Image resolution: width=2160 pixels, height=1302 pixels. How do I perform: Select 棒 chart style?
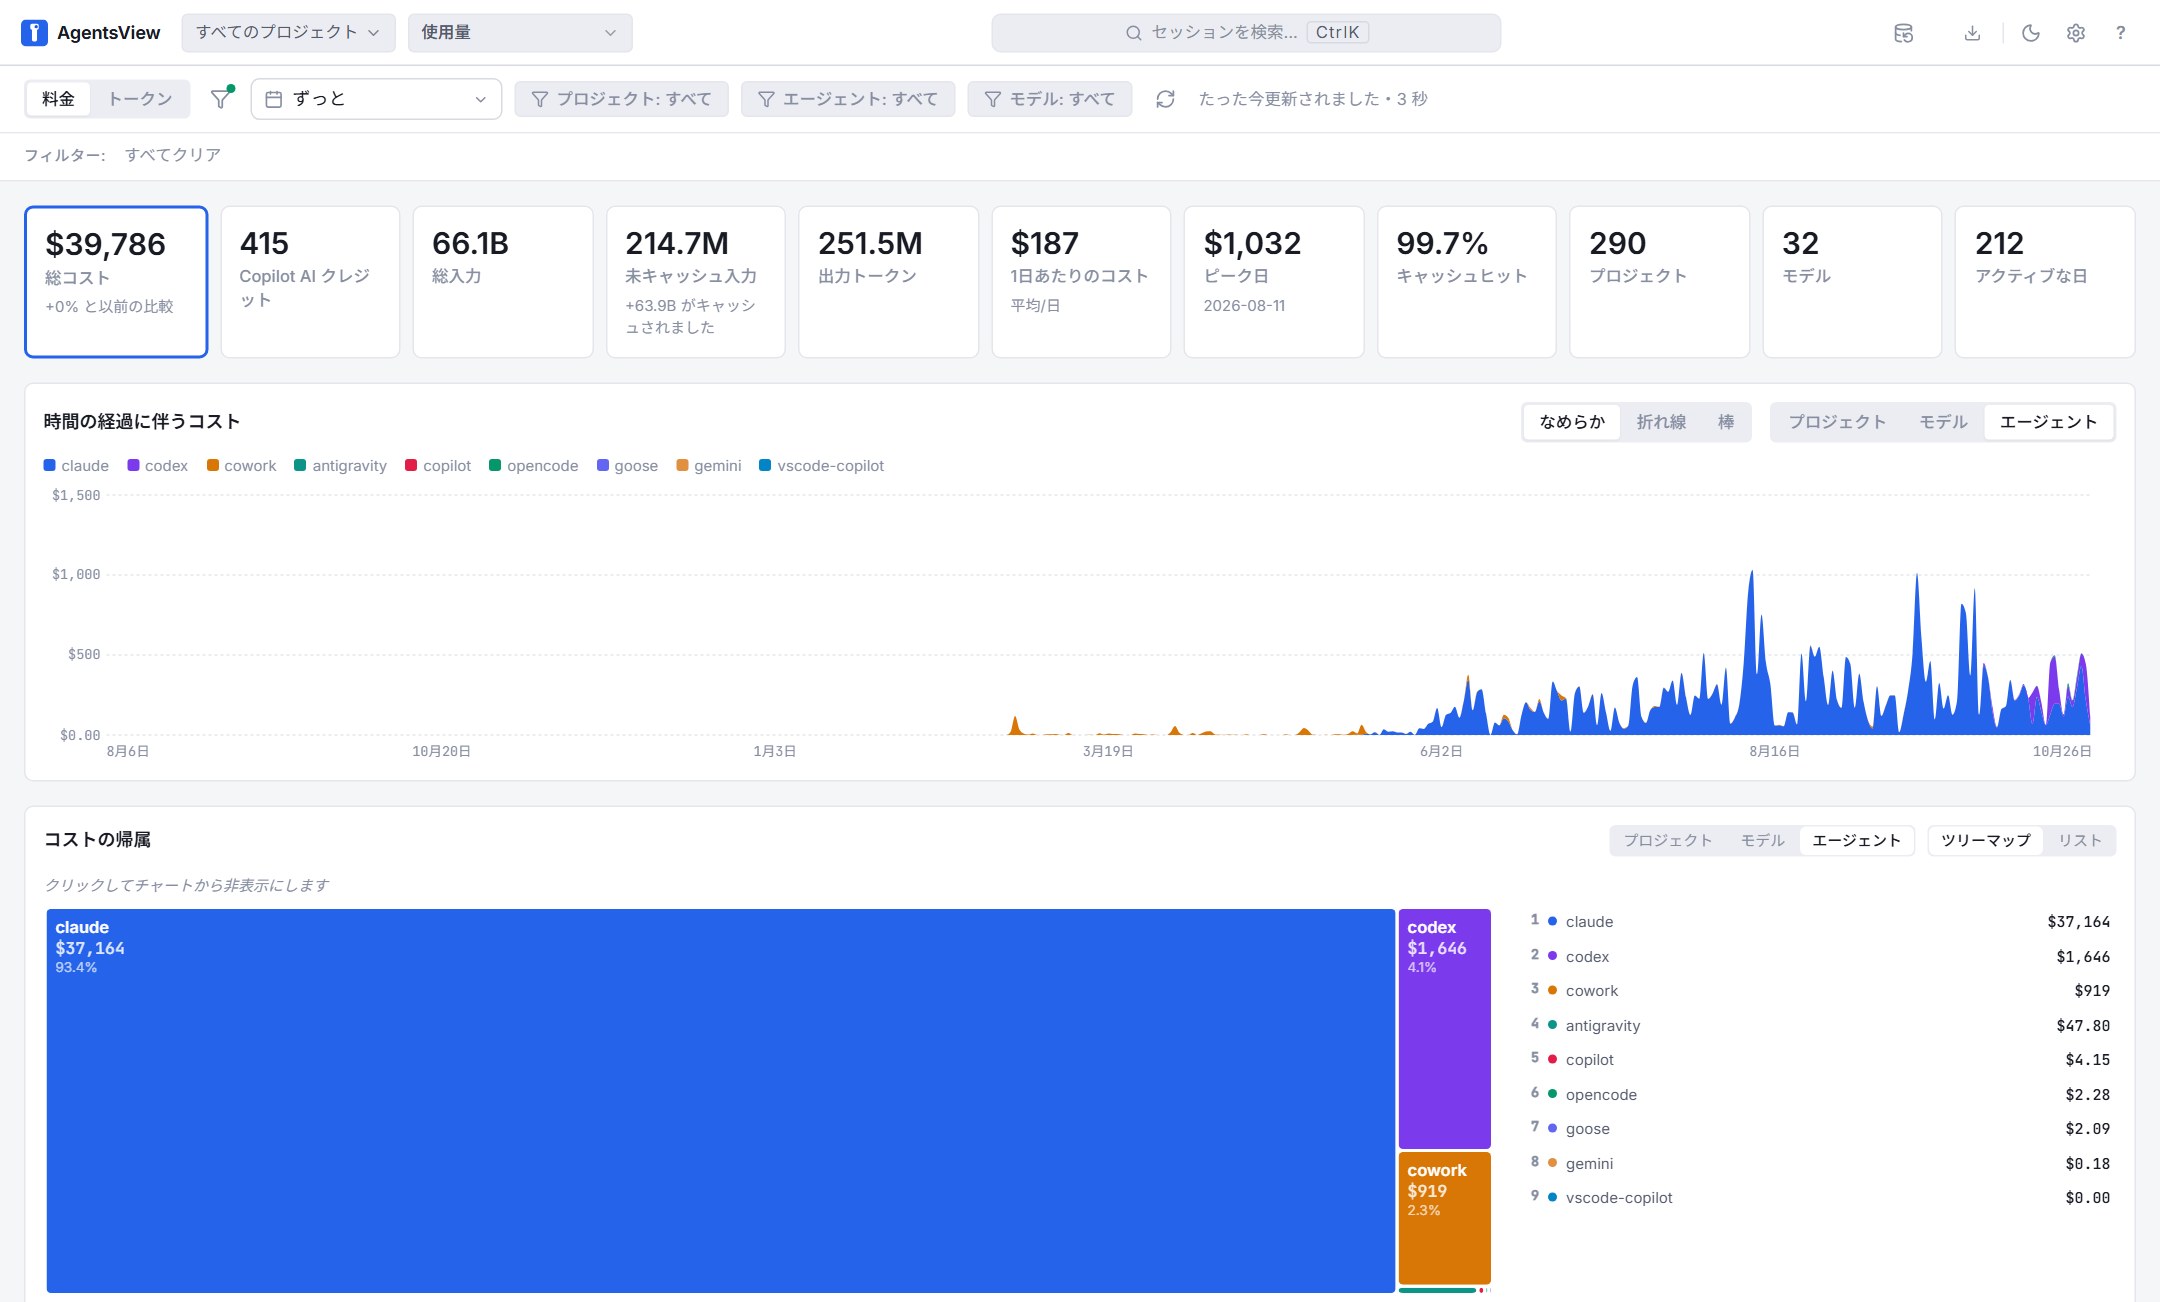[x=1726, y=422]
